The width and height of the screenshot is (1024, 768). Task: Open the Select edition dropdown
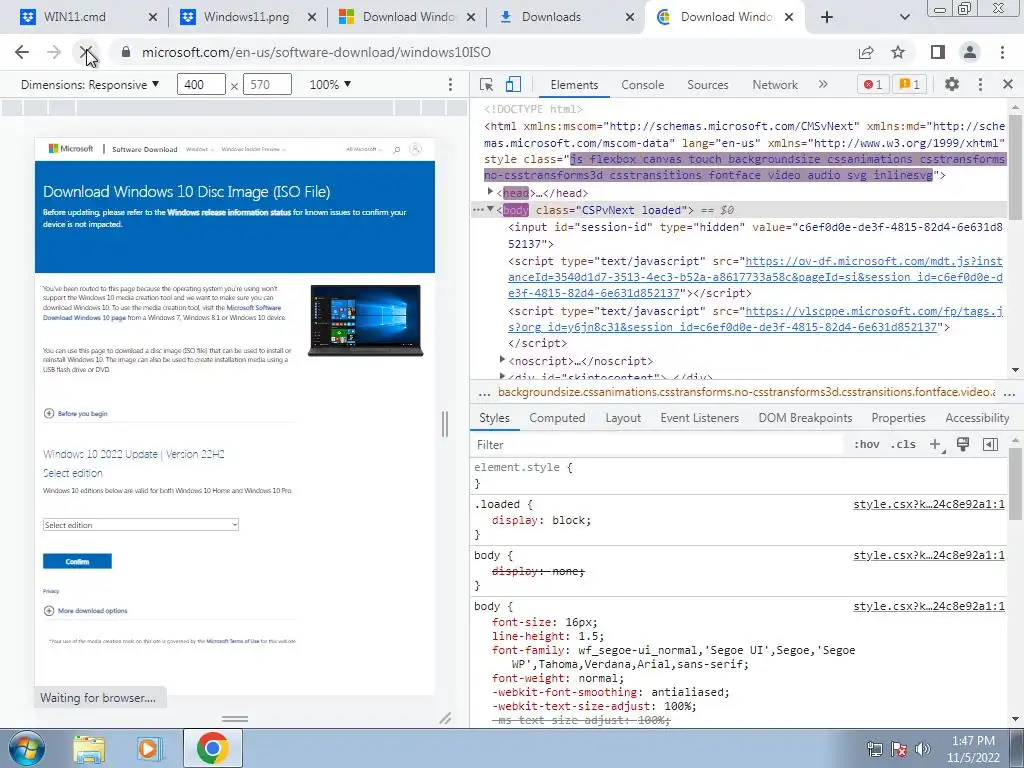click(x=140, y=525)
